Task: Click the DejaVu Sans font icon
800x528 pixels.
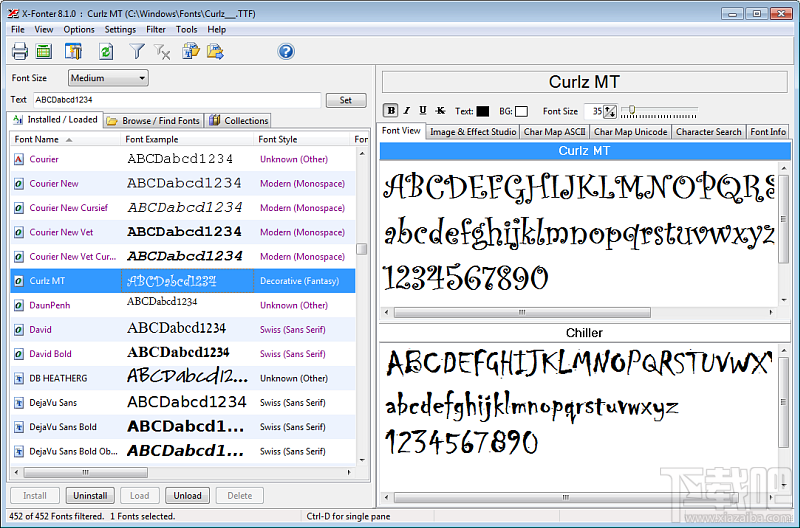Action: point(19,403)
